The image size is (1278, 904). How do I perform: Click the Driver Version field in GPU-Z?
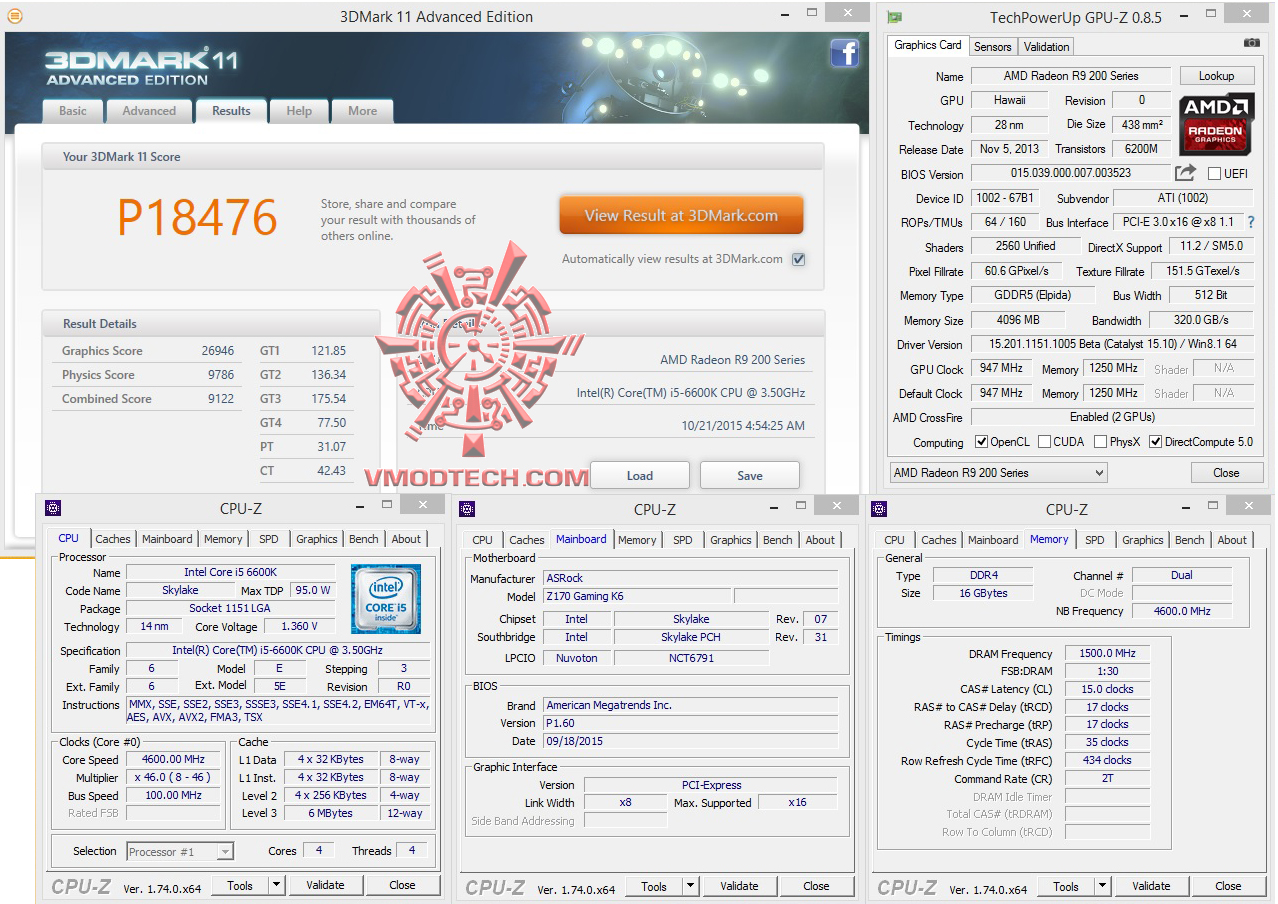[x=1111, y=344]
